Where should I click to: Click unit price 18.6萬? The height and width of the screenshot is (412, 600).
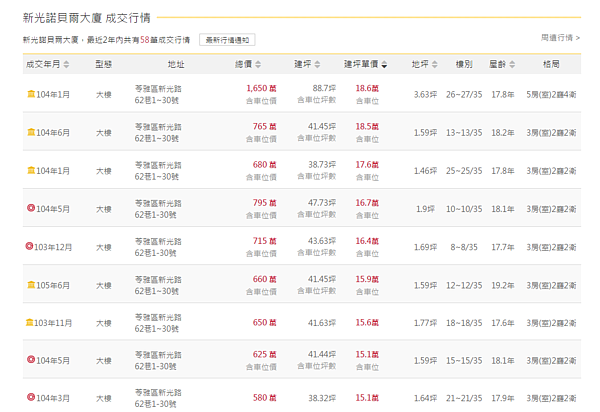(367, 88)
